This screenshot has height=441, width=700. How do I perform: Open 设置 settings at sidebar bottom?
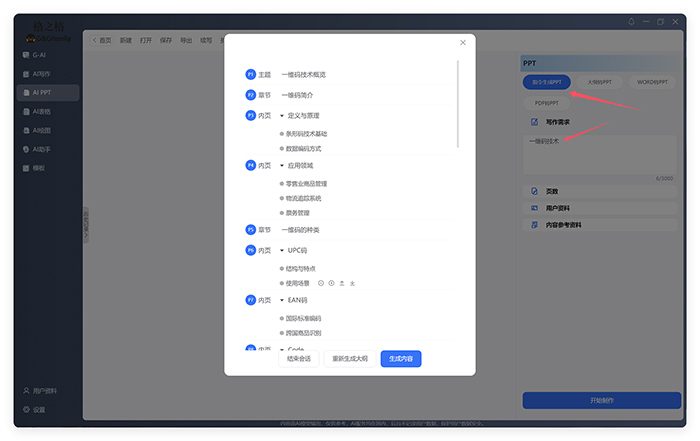(x=38, y=410)
